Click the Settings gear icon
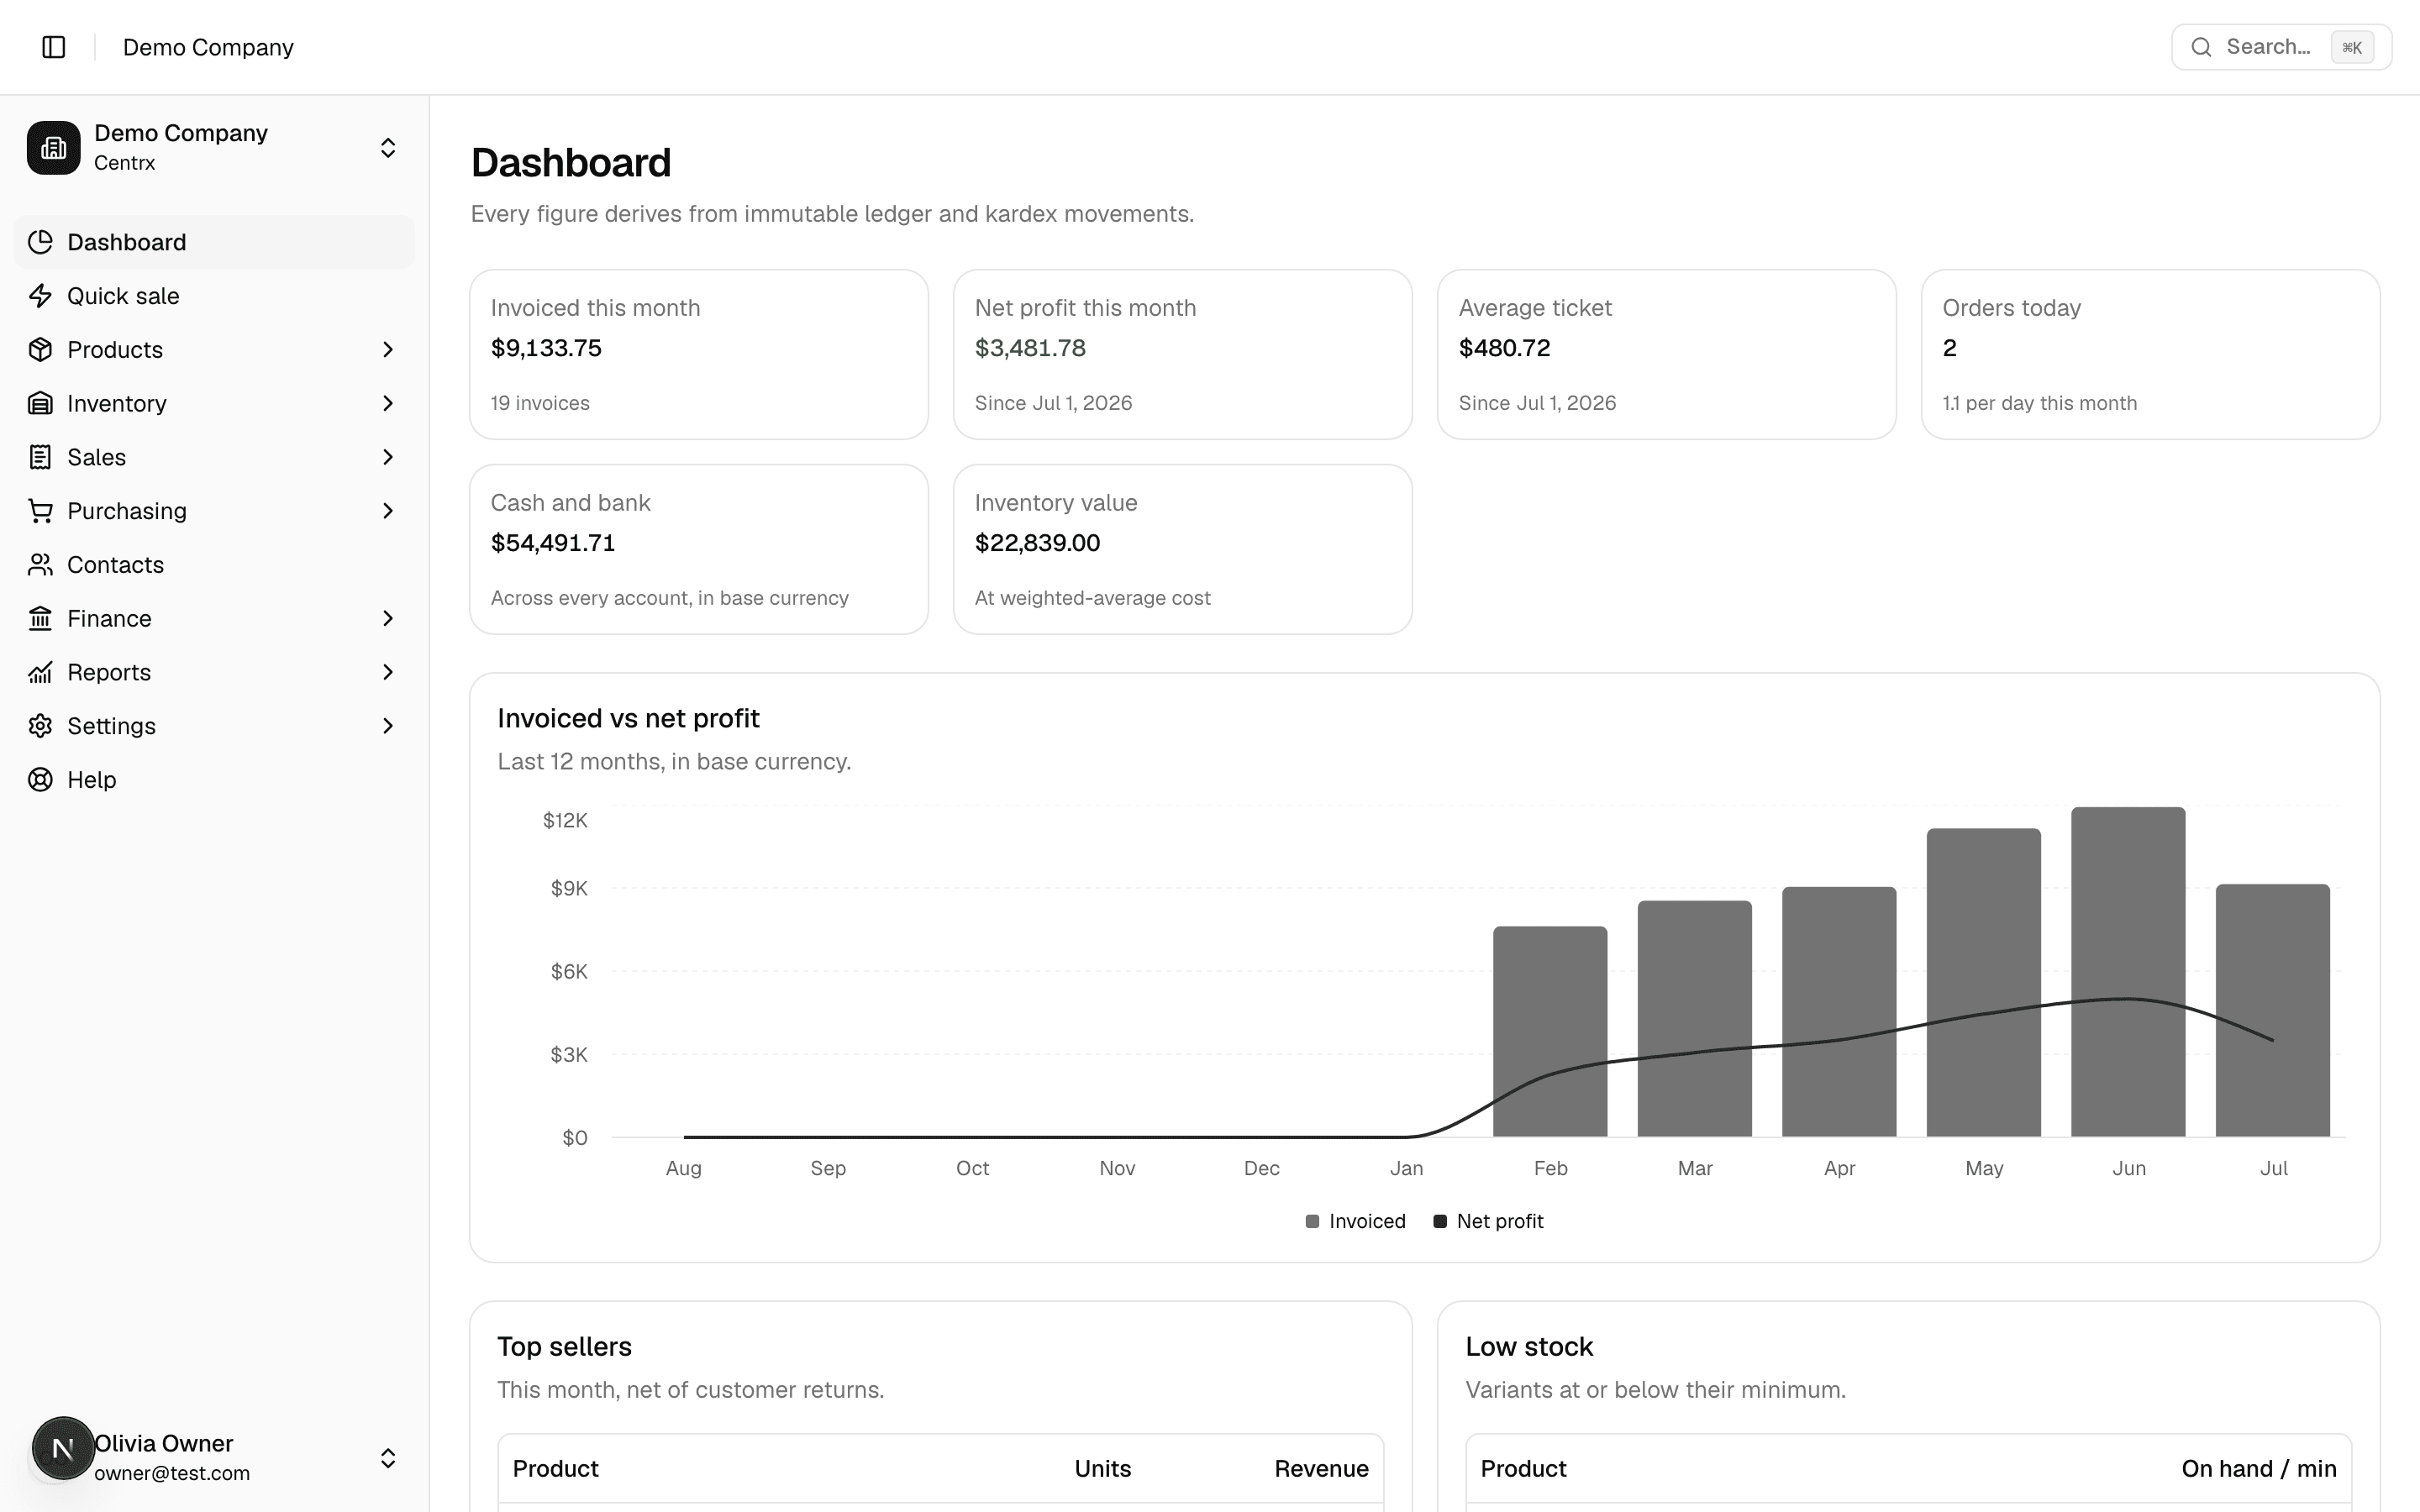This screenshot has height=1512, width=2420. [x=40, y=726]
